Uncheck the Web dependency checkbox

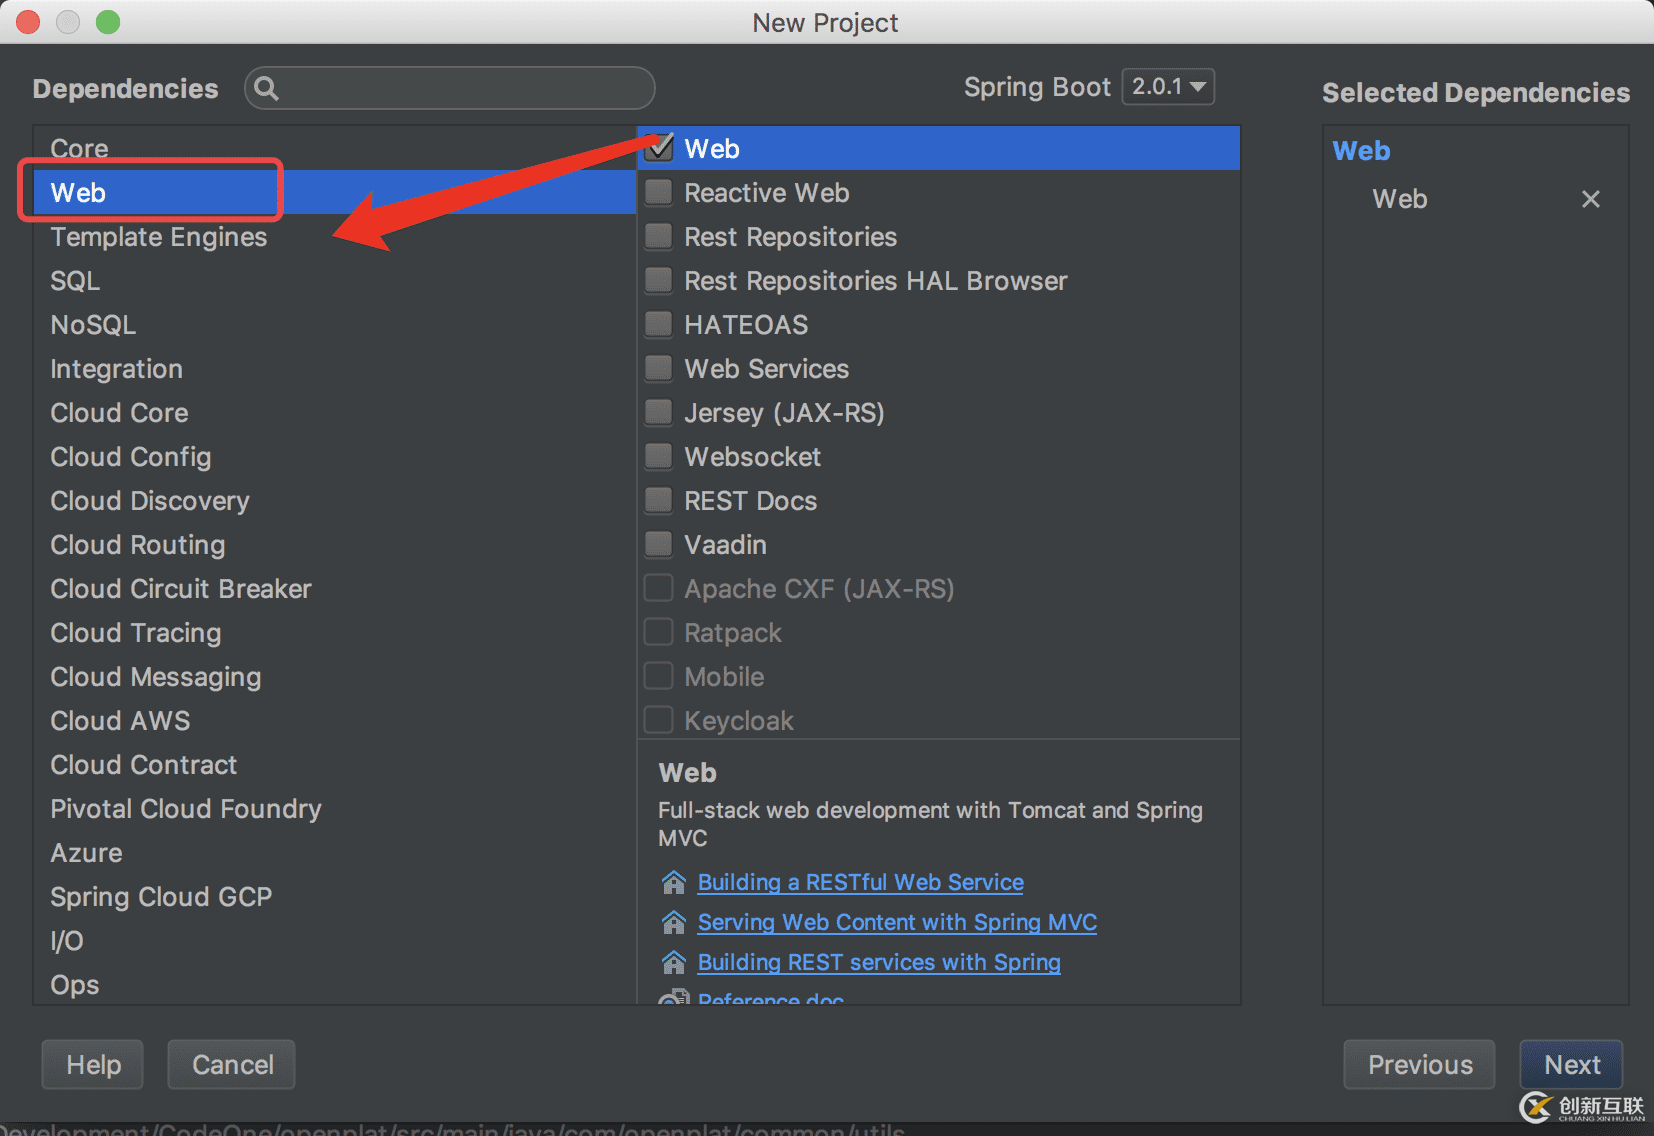659,148
